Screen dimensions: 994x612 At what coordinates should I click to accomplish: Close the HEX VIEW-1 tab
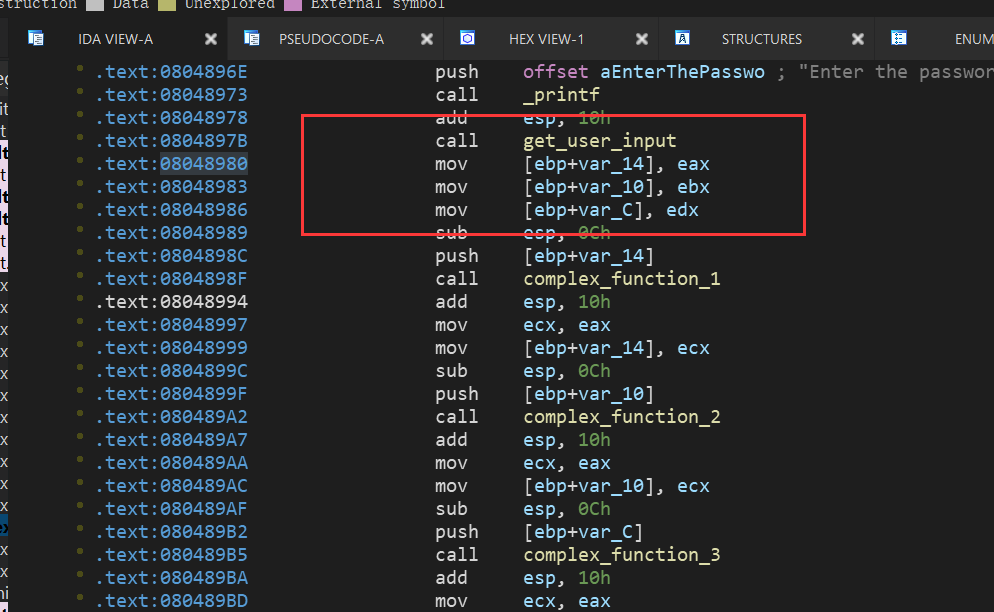pyautogui.click(x=642, y=39)
